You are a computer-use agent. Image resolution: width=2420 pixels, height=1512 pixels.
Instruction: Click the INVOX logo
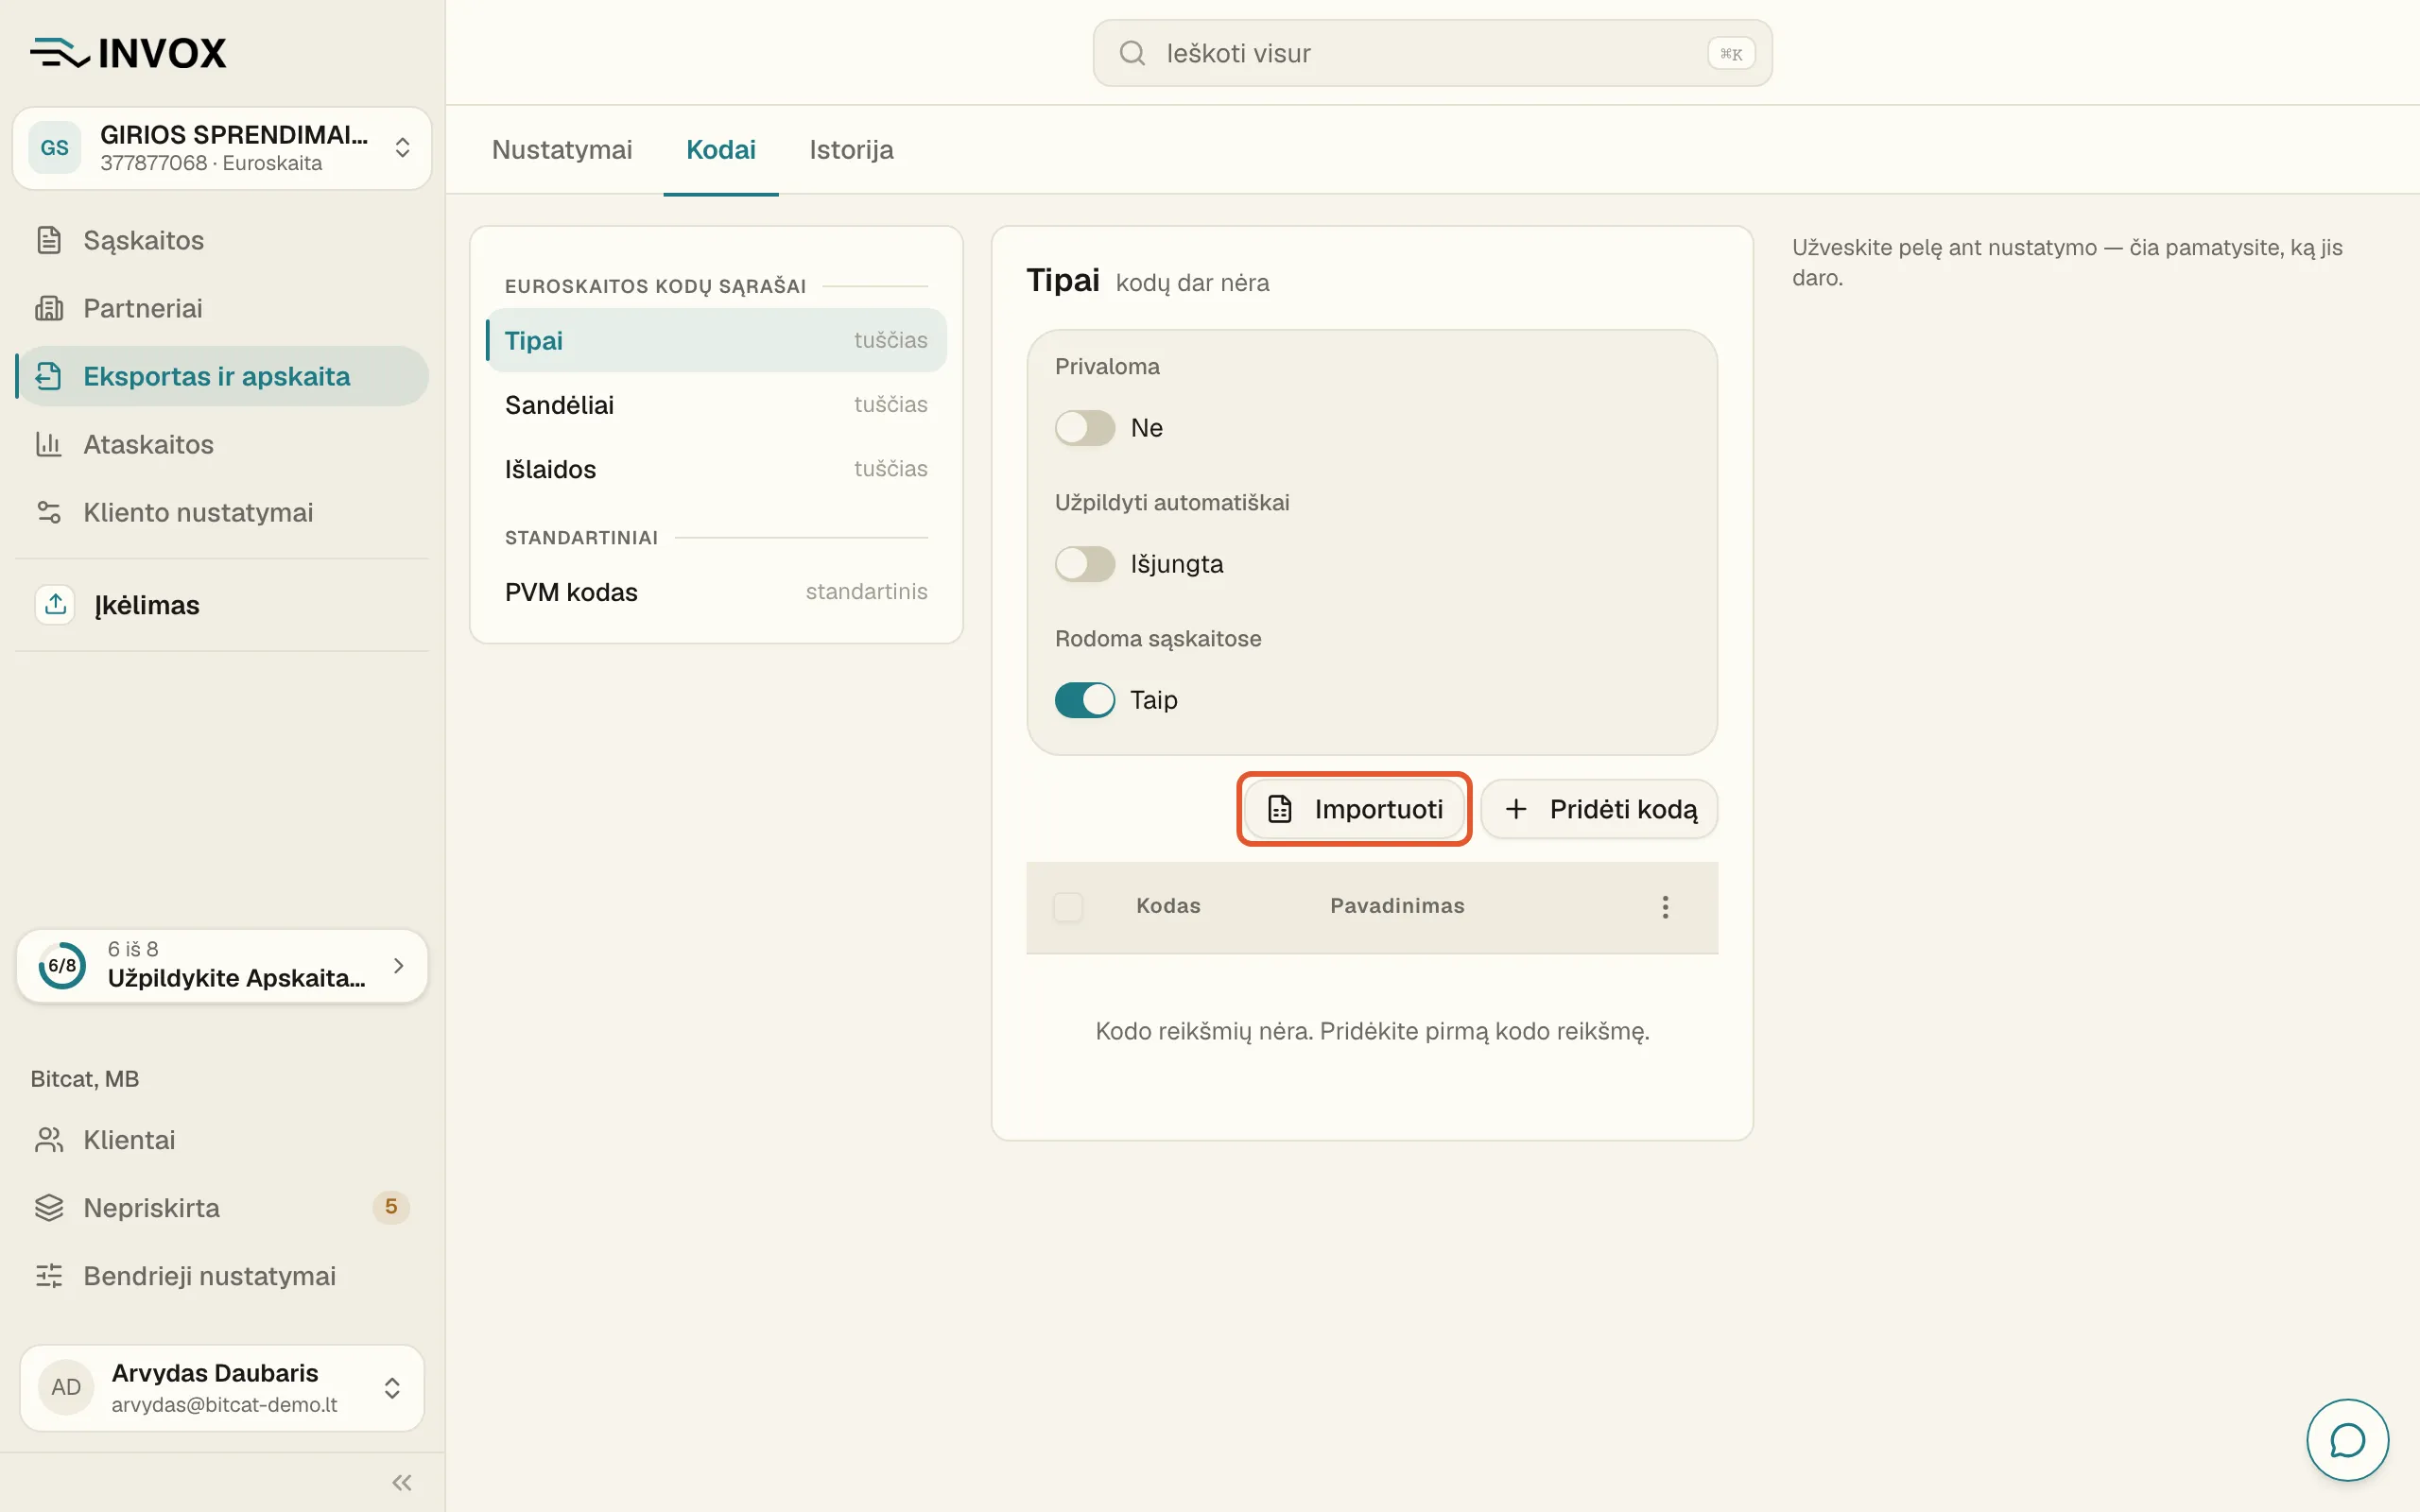pos(129,53)
